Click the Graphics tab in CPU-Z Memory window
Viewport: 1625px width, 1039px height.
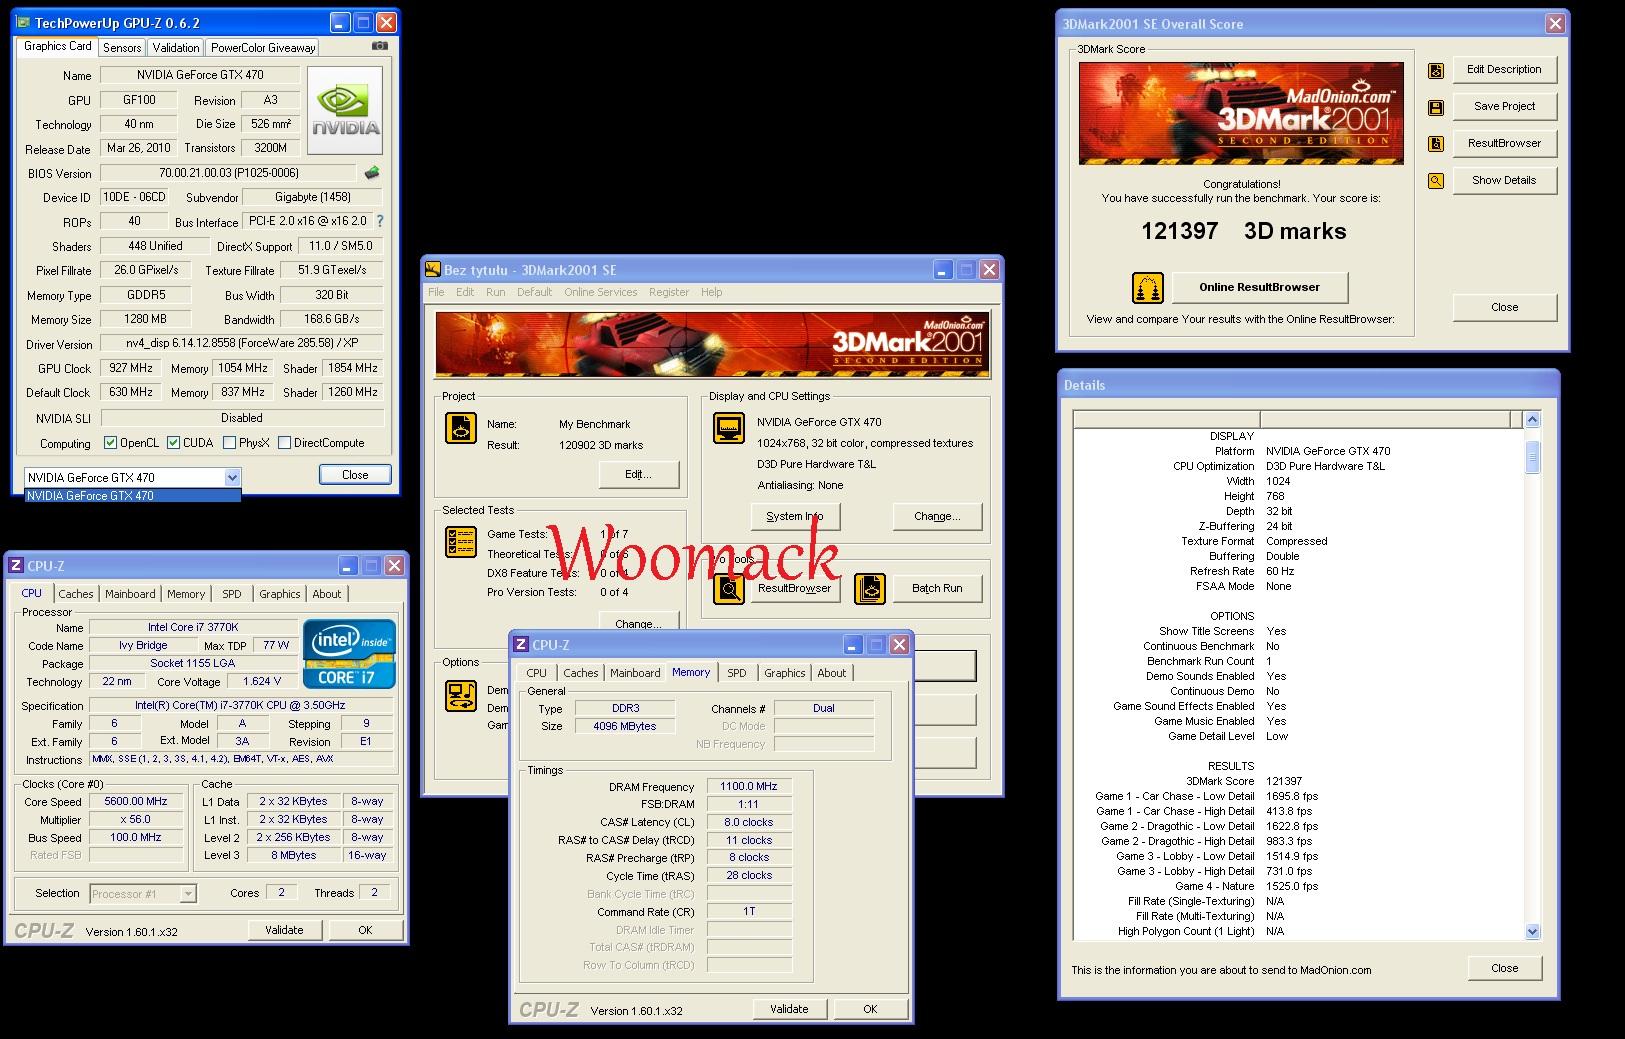[785, 673]
